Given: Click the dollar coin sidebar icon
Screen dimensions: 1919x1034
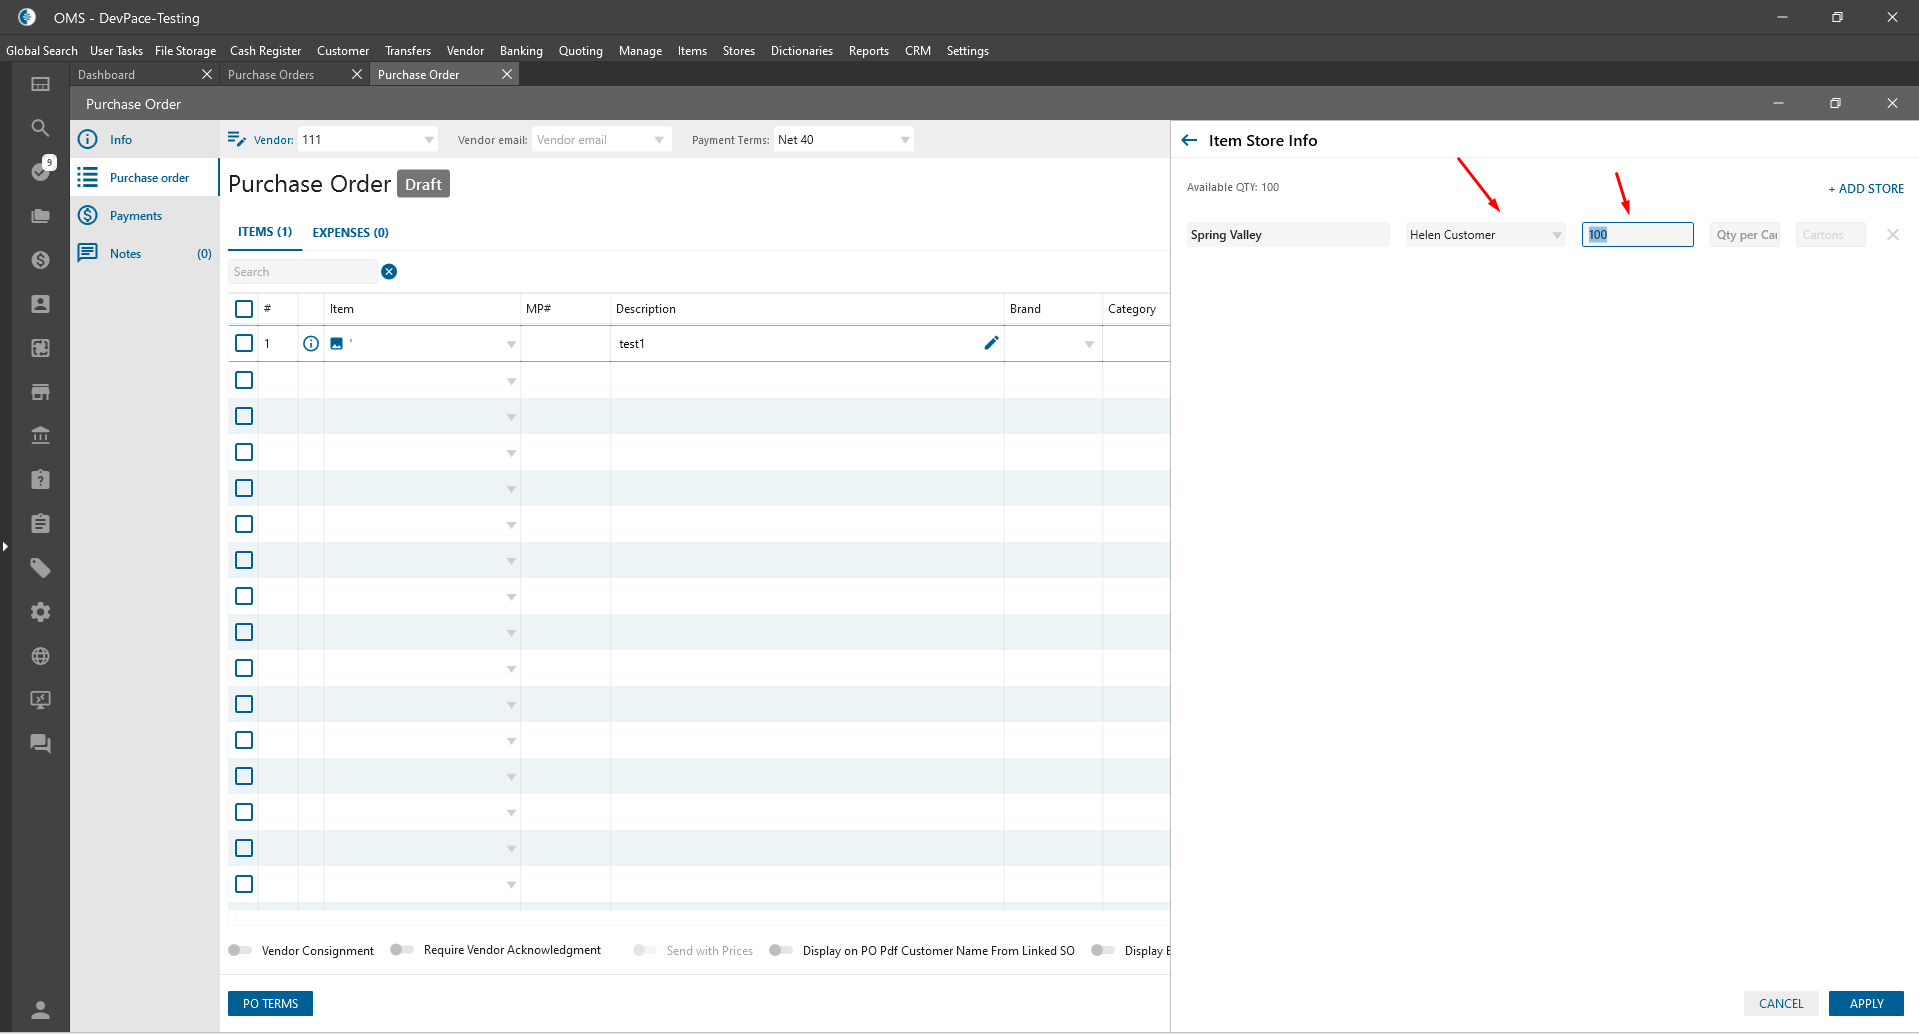Looking at the screenshot, I should (x=40, y=260).
